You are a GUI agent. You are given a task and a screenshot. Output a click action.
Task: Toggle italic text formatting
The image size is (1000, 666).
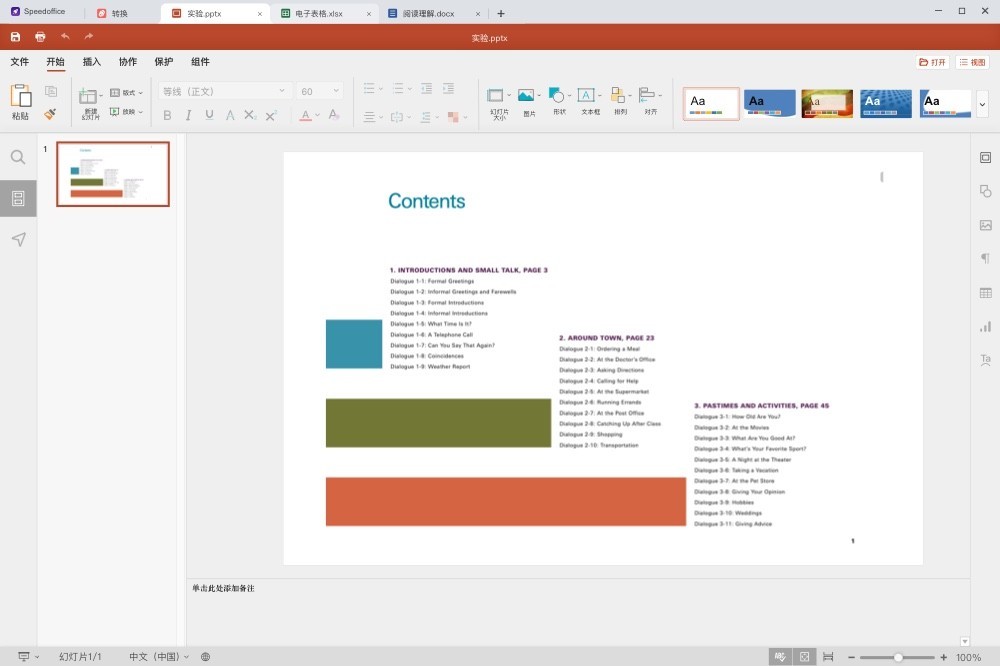click(x=188, y=115)
